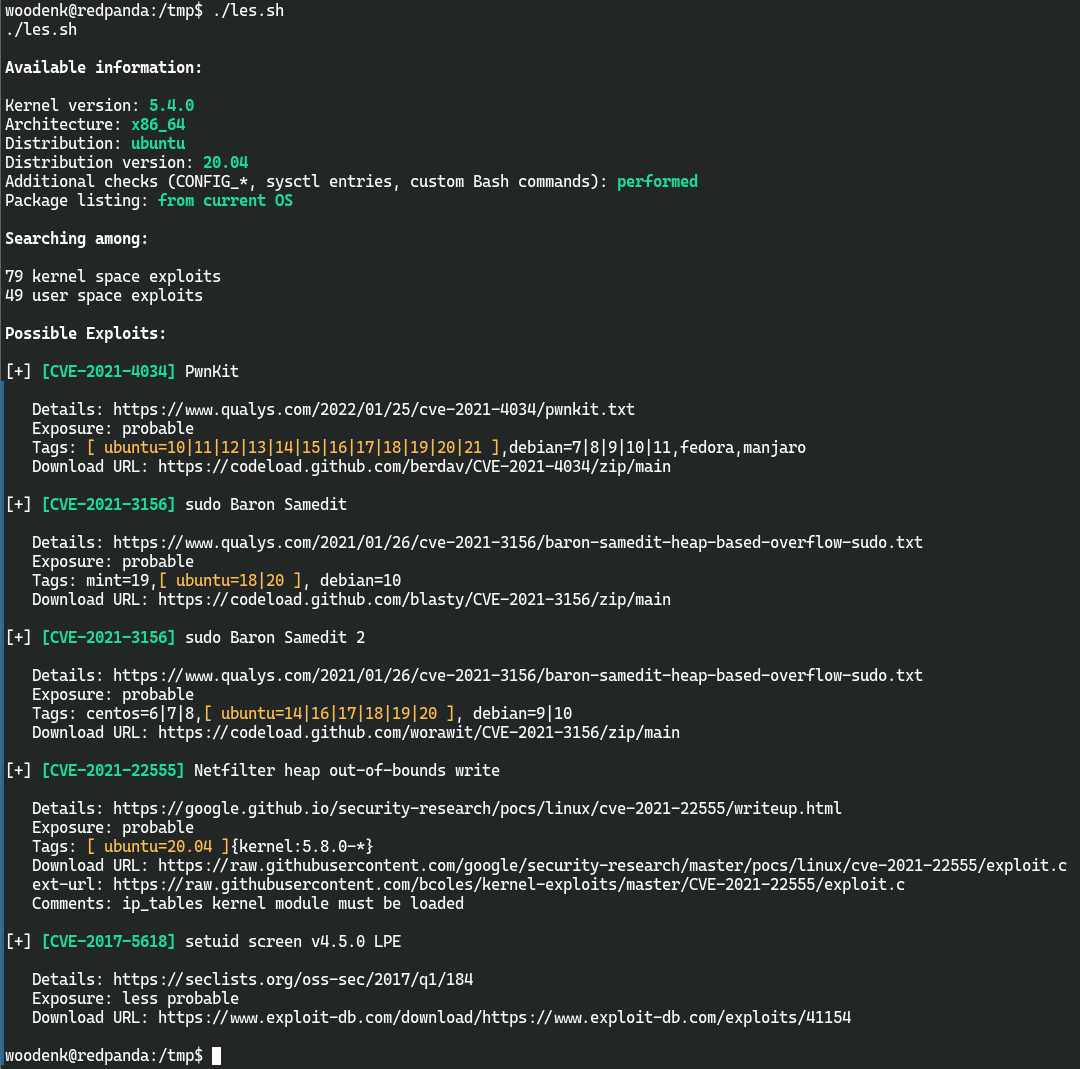
Task: Select the green "performed" status text
Action: point(657,182)
